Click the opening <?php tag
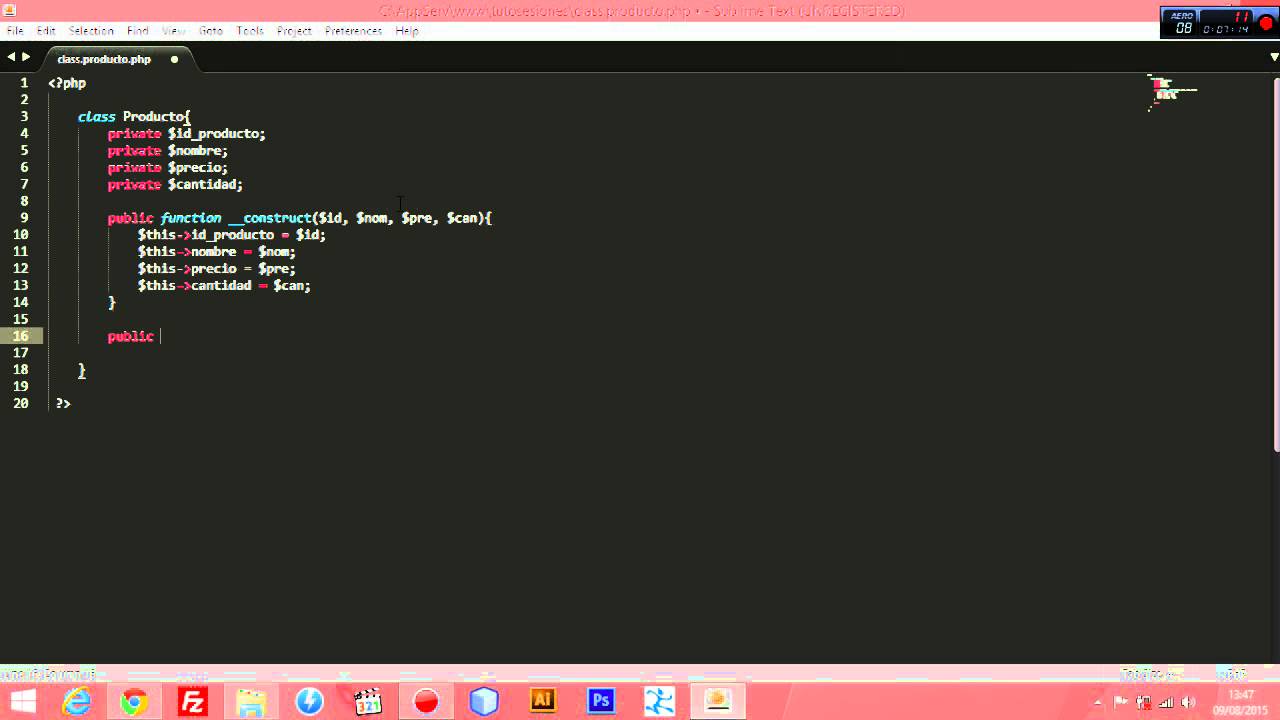Image resolution: width=1280 pixels, height=720 pixels. tap(67, 84)
